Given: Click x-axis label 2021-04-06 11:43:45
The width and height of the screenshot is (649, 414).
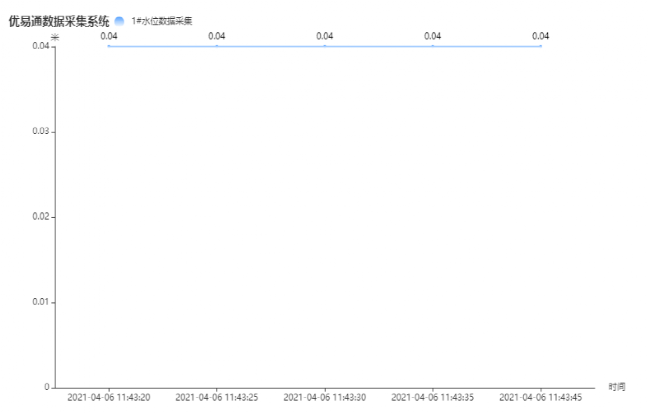Looking at the screenshot, I should coord(541,397).
